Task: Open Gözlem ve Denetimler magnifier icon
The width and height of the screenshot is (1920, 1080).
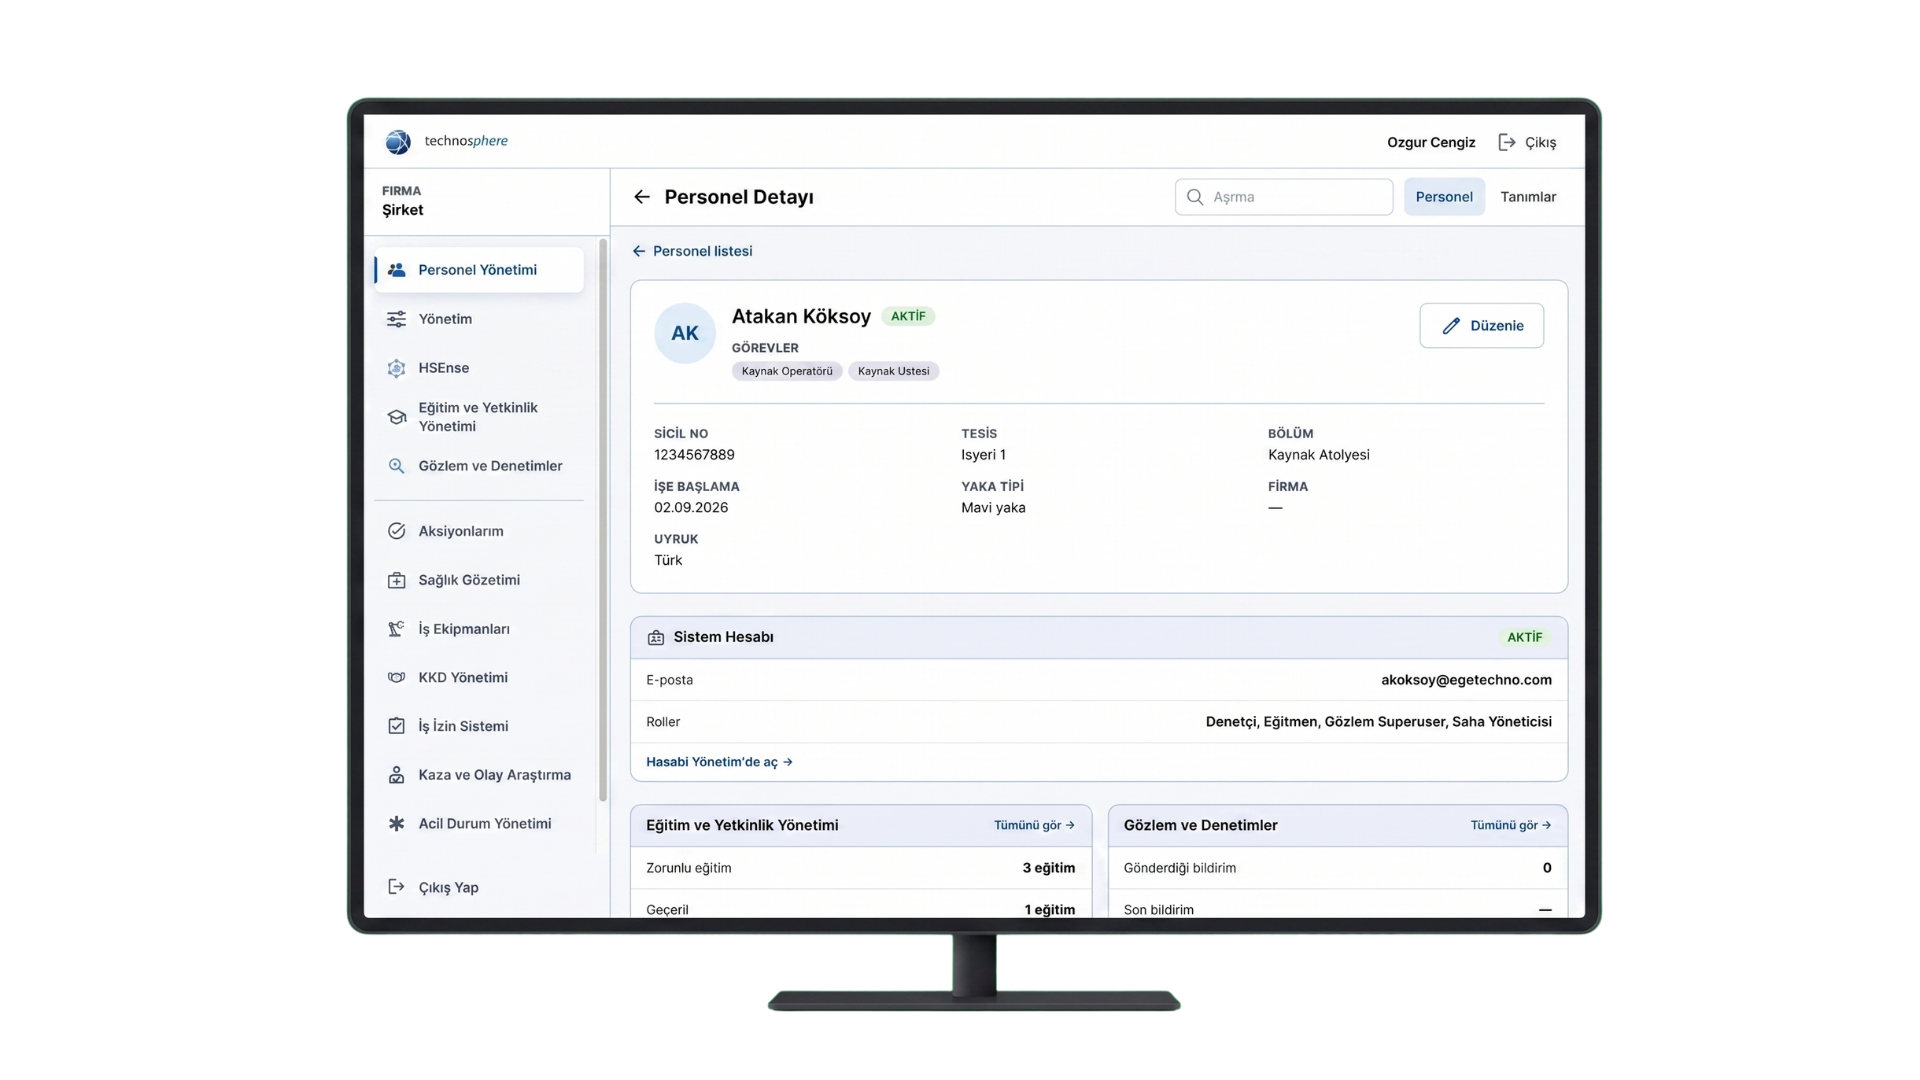Action: click(397, 466)
